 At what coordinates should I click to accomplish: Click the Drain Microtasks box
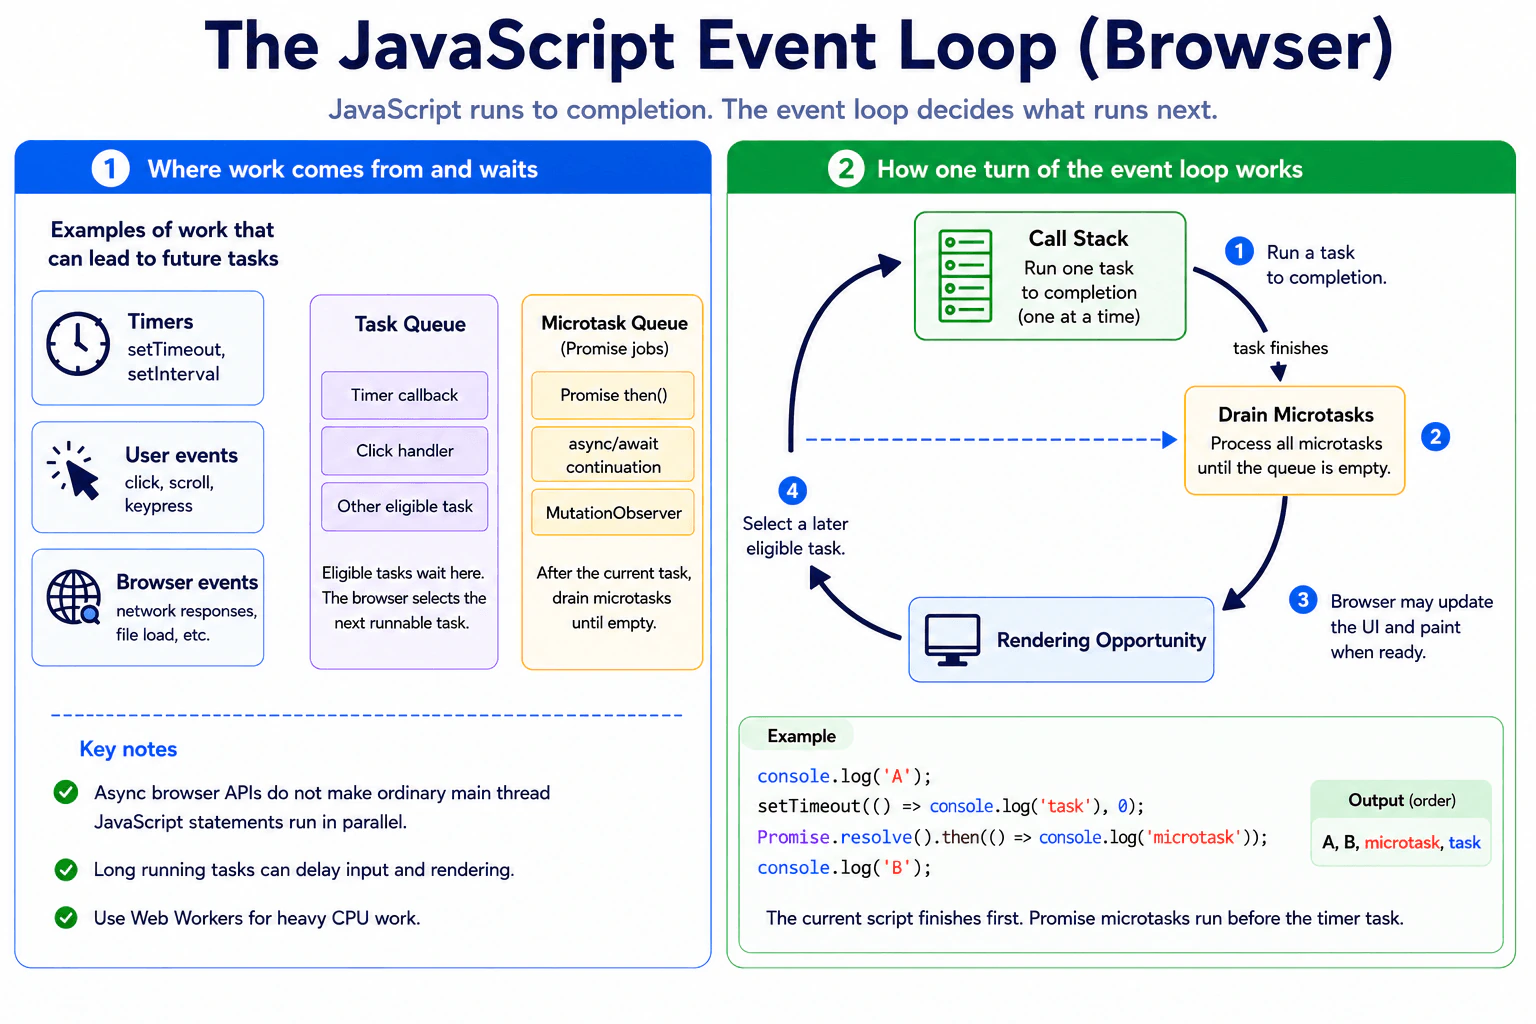coord(1295,441)
